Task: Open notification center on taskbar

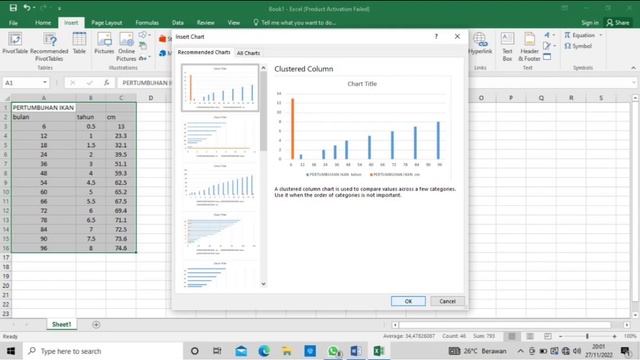Action: pyautogui.click(x=625, y=351)
